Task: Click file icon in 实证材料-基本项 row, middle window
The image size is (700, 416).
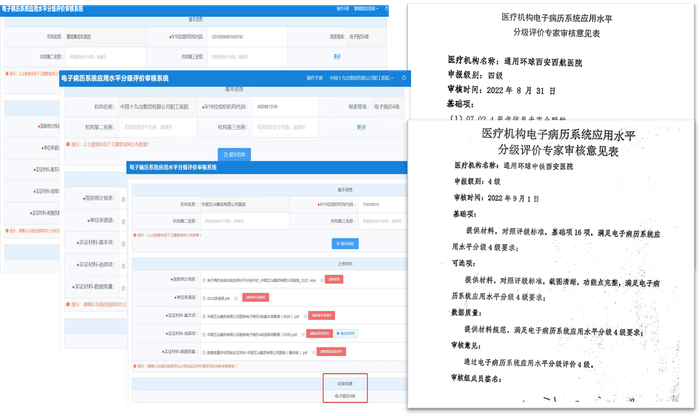Action: 123,244
